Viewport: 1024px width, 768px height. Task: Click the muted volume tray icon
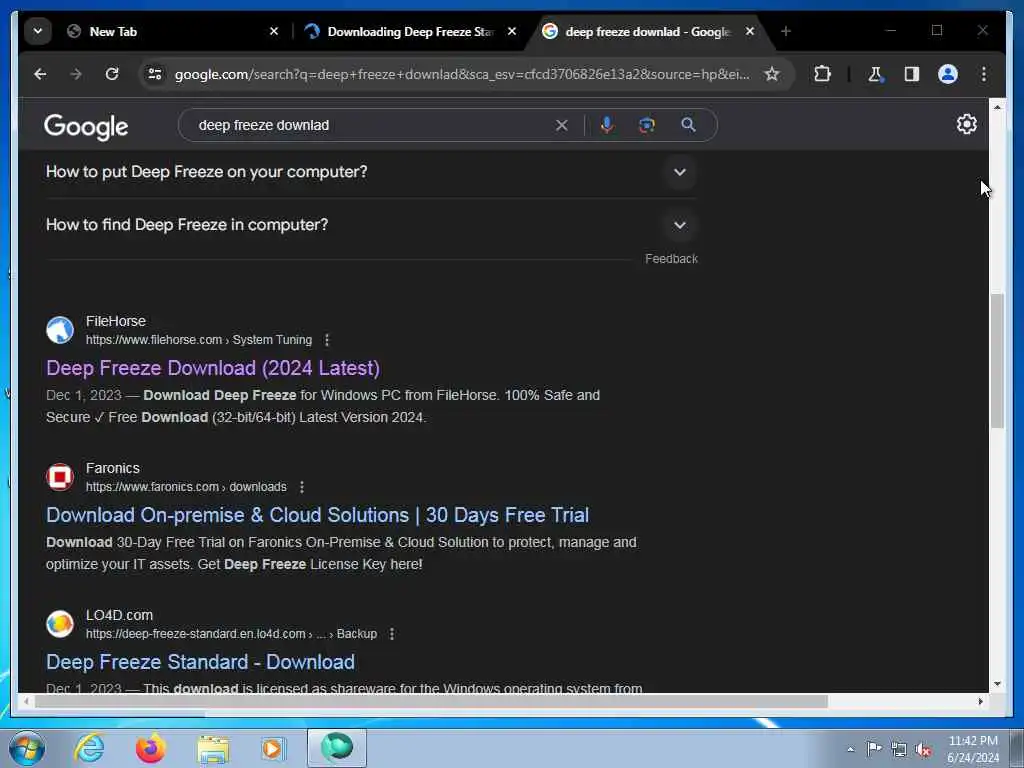pos(923,750)
